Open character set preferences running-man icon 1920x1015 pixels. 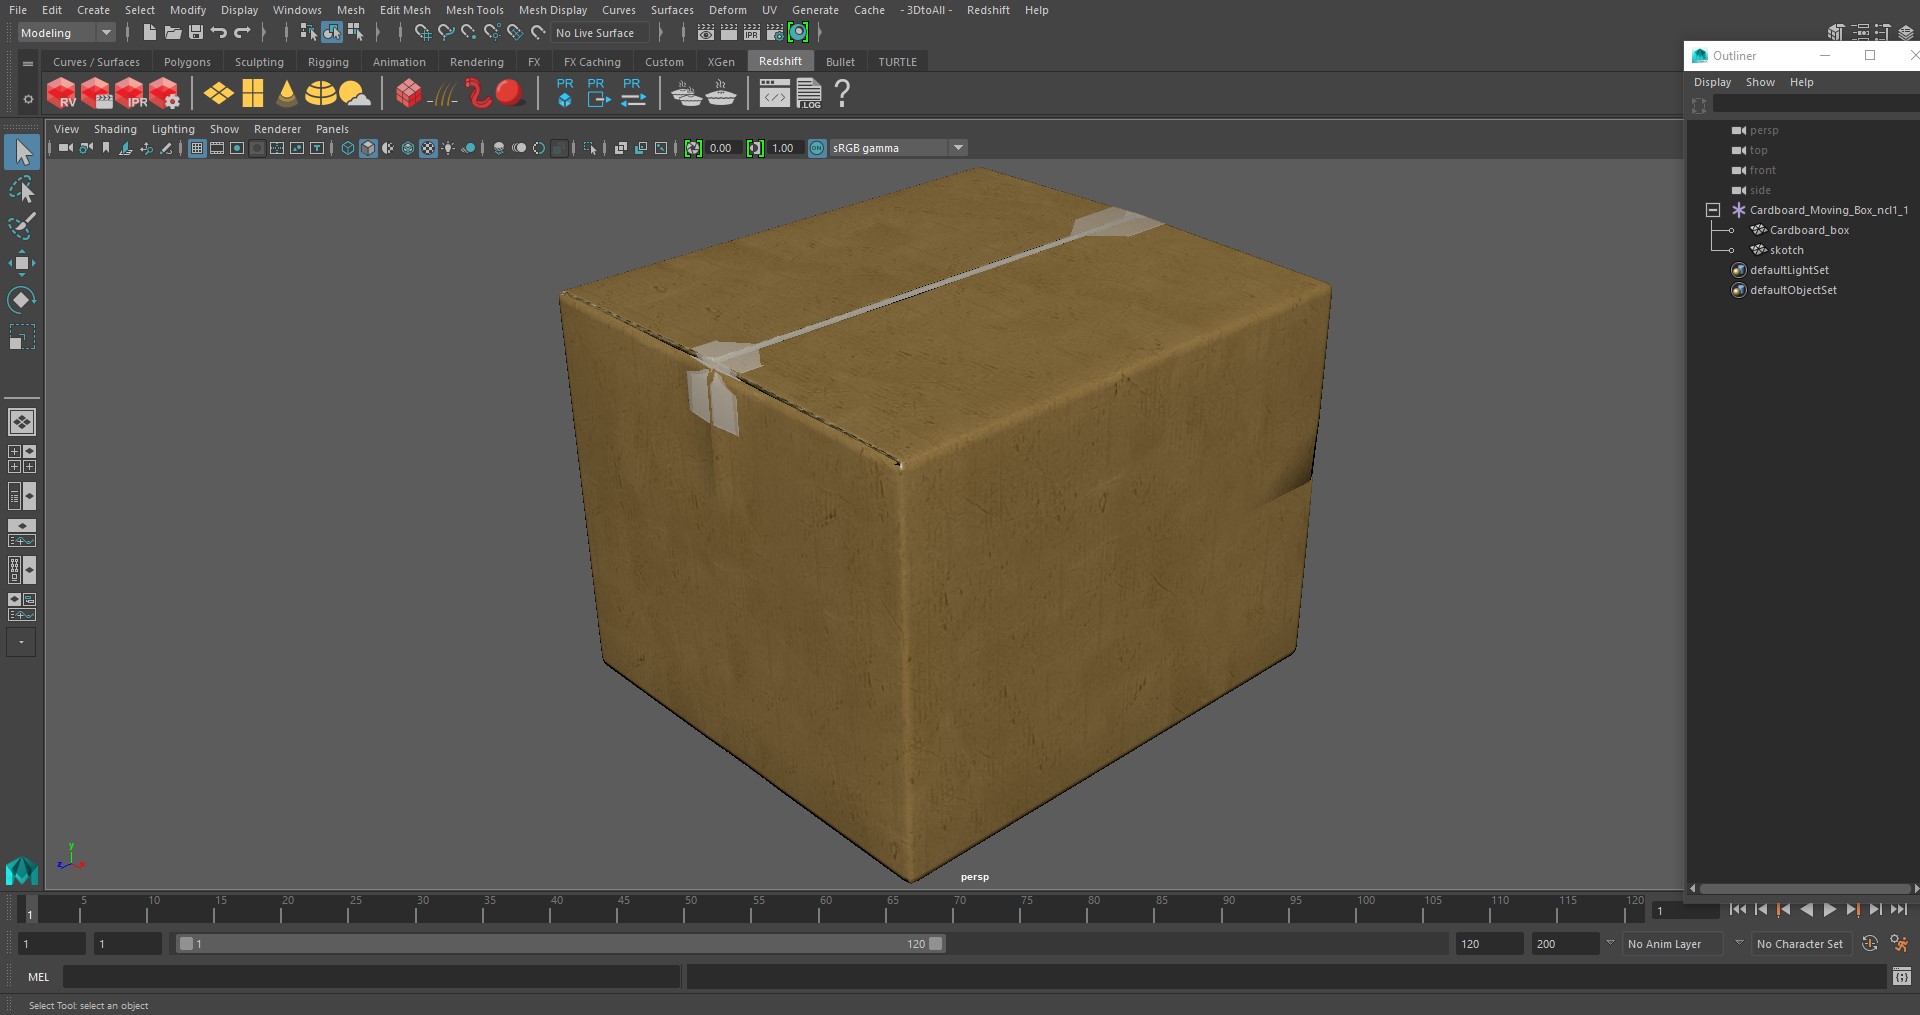(1899, 943)
